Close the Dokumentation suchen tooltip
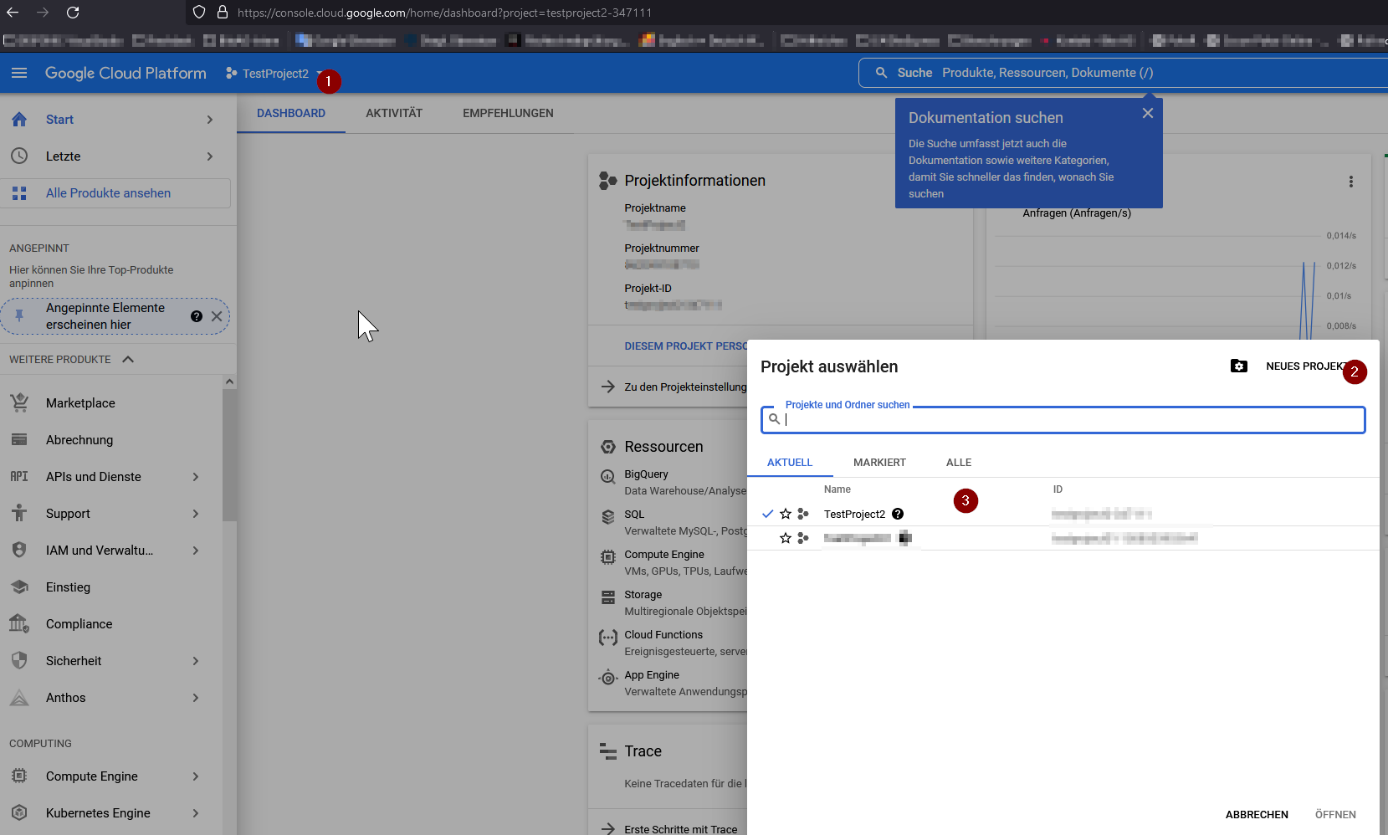Viewport: 1388px width, 835px height. (x=1147, y=113)
